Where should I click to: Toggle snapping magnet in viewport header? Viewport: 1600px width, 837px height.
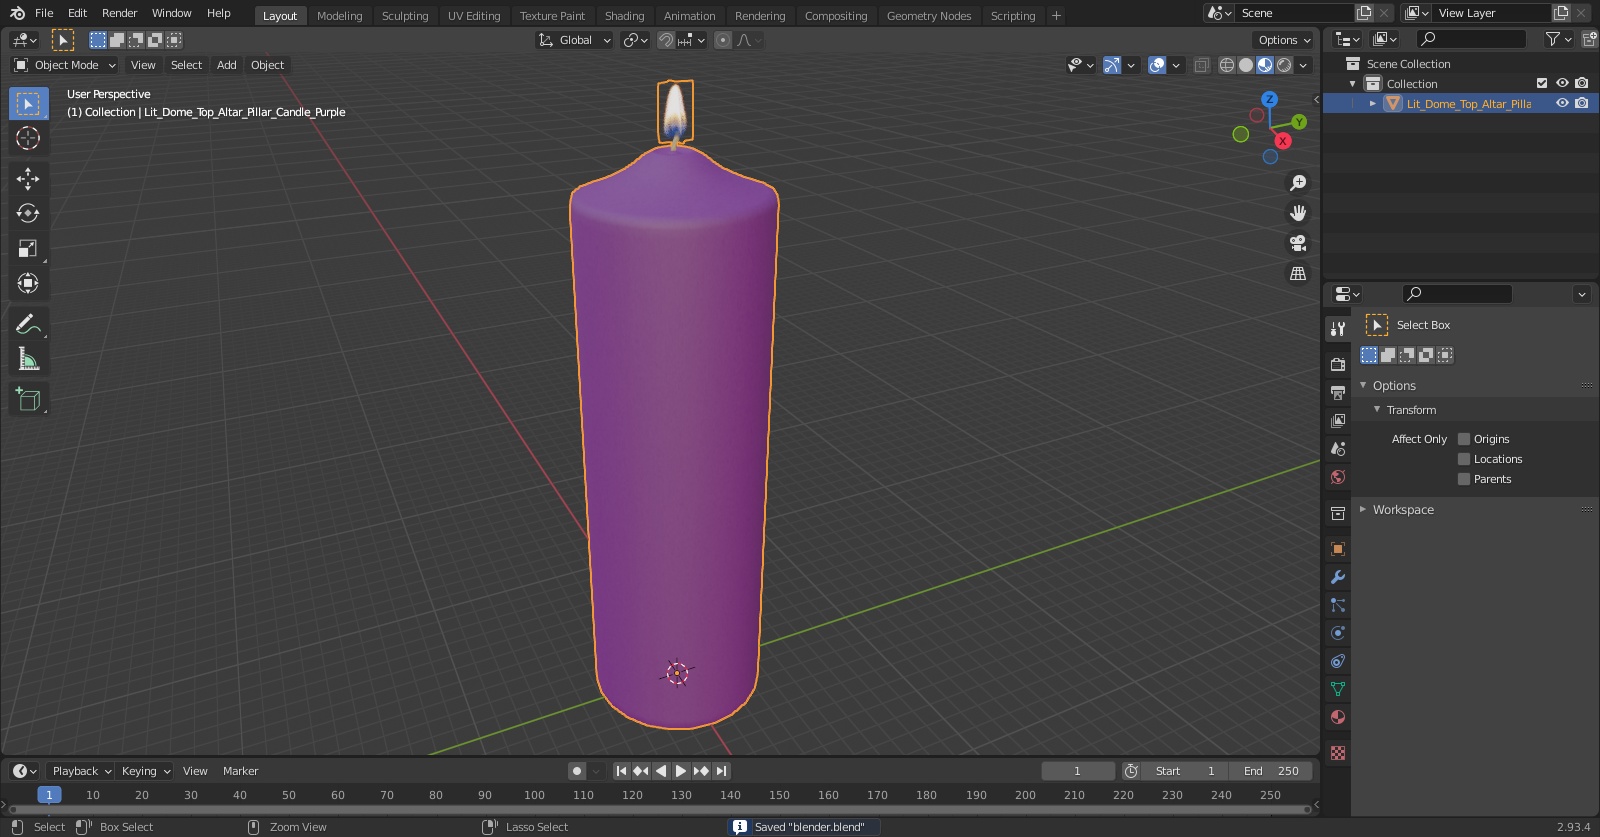(x=666, y=40)
